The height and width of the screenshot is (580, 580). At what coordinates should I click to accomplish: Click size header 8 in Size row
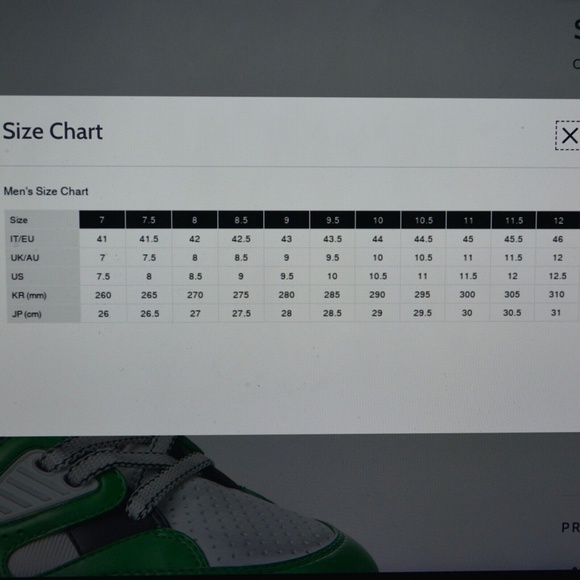tap(195, 220)
